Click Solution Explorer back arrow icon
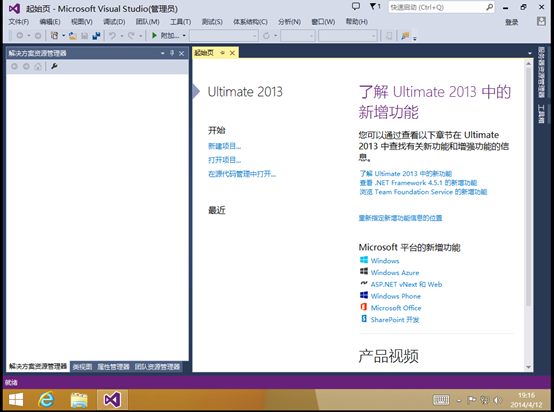 (x=14, y=66)
